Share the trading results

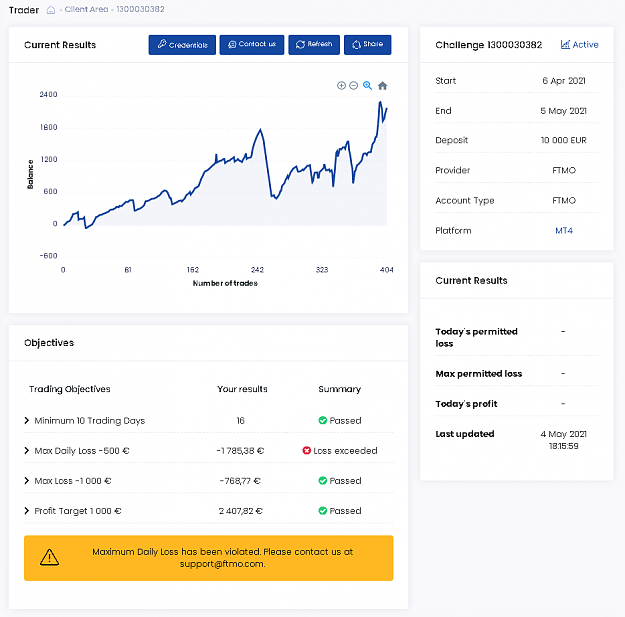click(x=368, y=45)
